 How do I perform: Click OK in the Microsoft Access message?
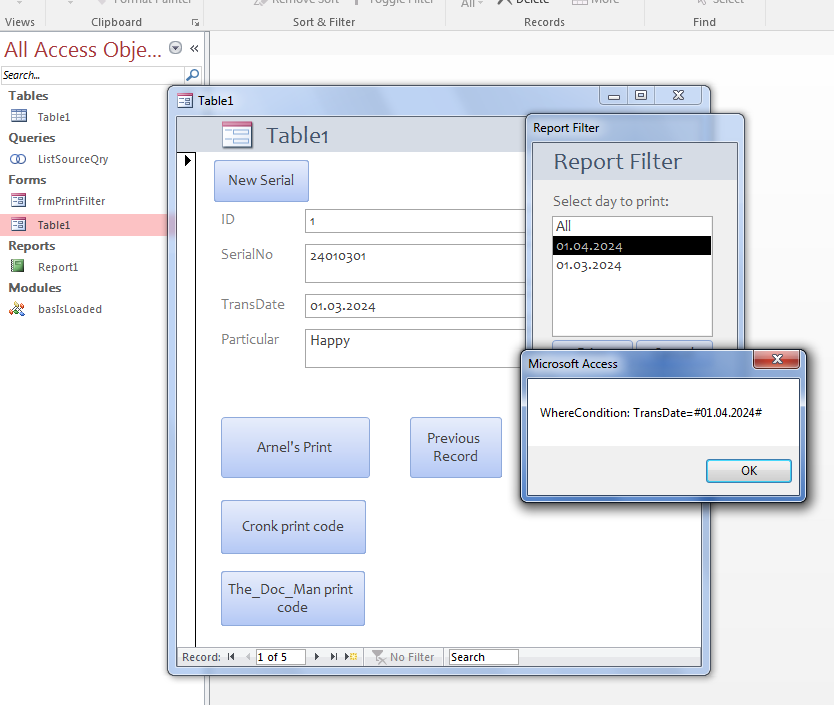click(749, 471)
